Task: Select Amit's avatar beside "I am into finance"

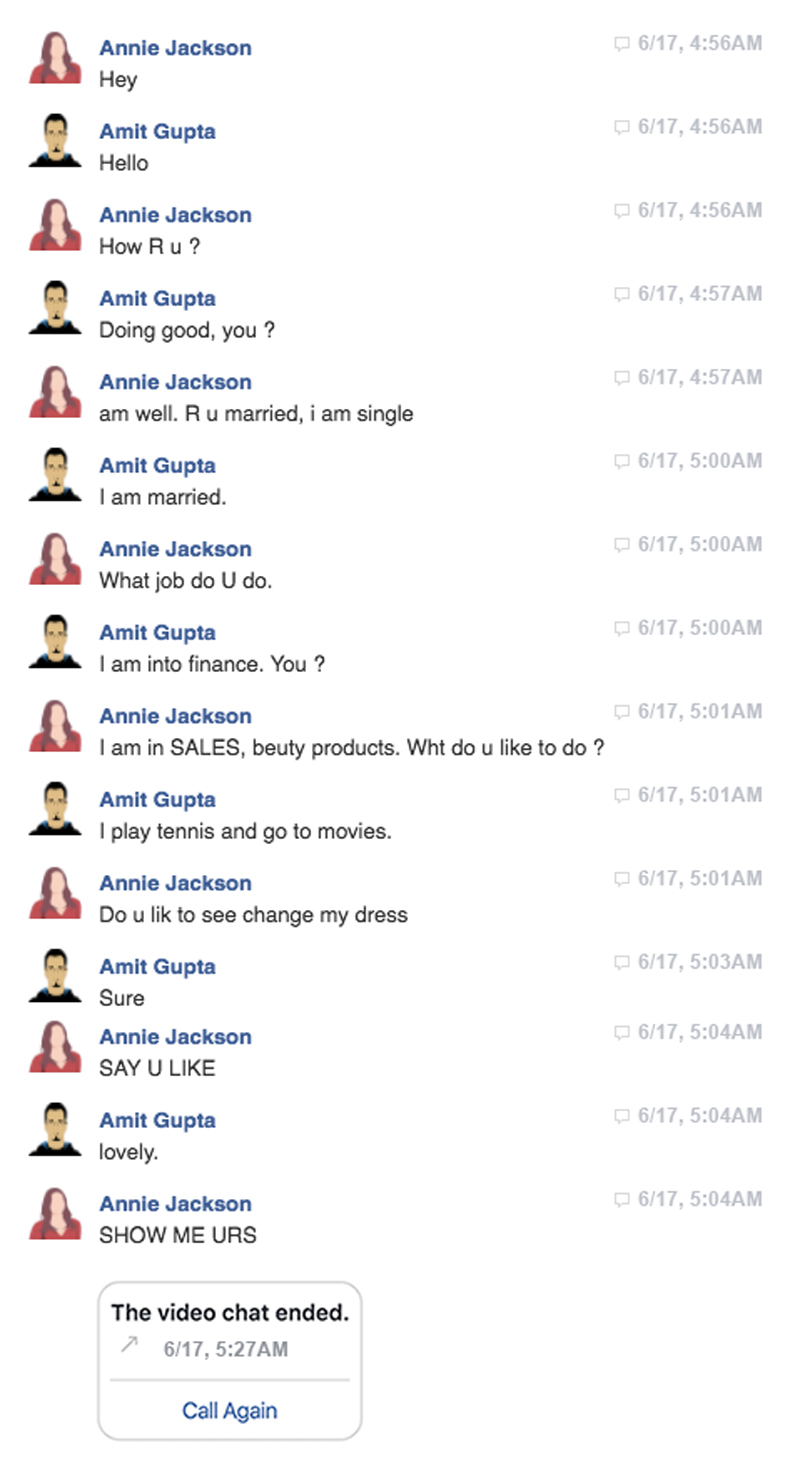Action: tap(55, 643)
